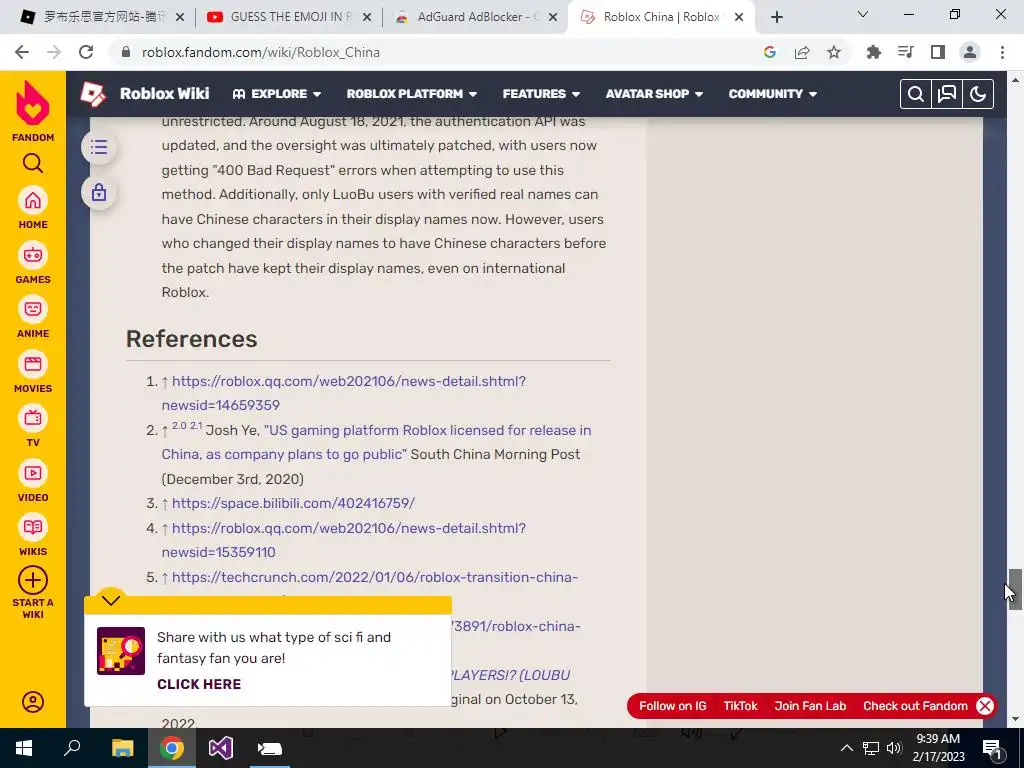The width and height of the screenshot is (1024, 768).
Task: Click the page vertical scrollbar thumb
Action: (x=1014, y=590)
